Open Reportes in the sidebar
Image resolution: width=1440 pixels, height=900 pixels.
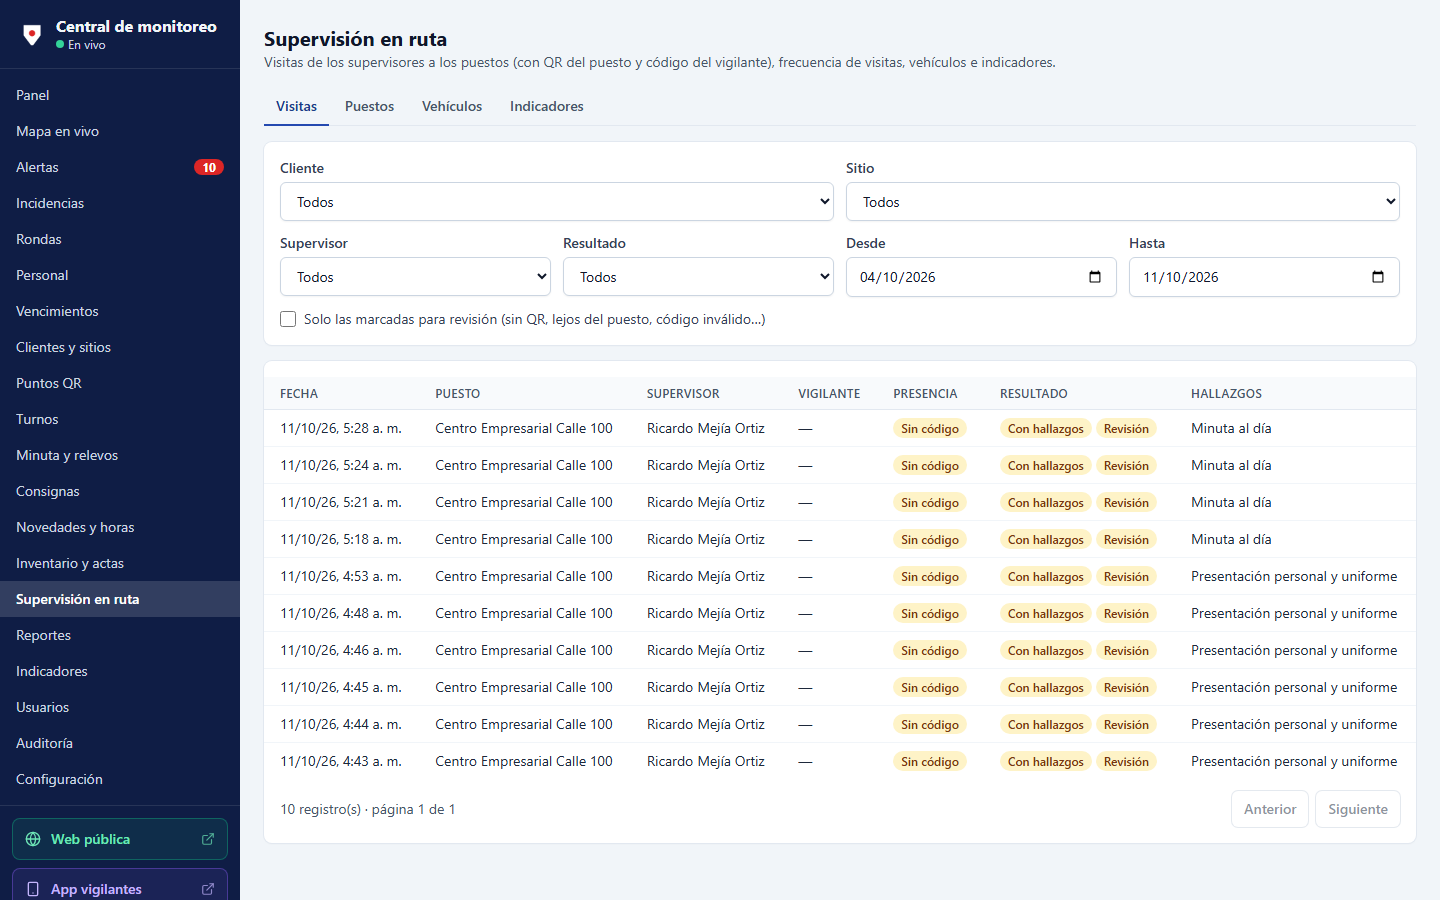(x=120, y=635)
